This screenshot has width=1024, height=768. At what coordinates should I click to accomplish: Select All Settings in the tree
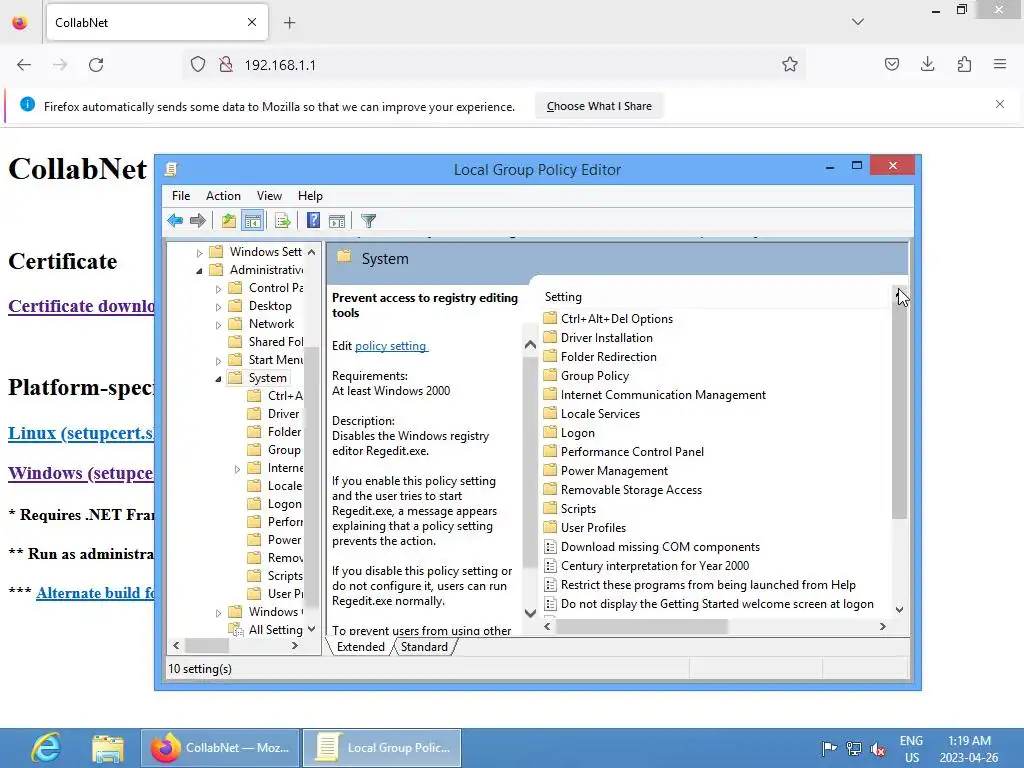tap(275, 630)
